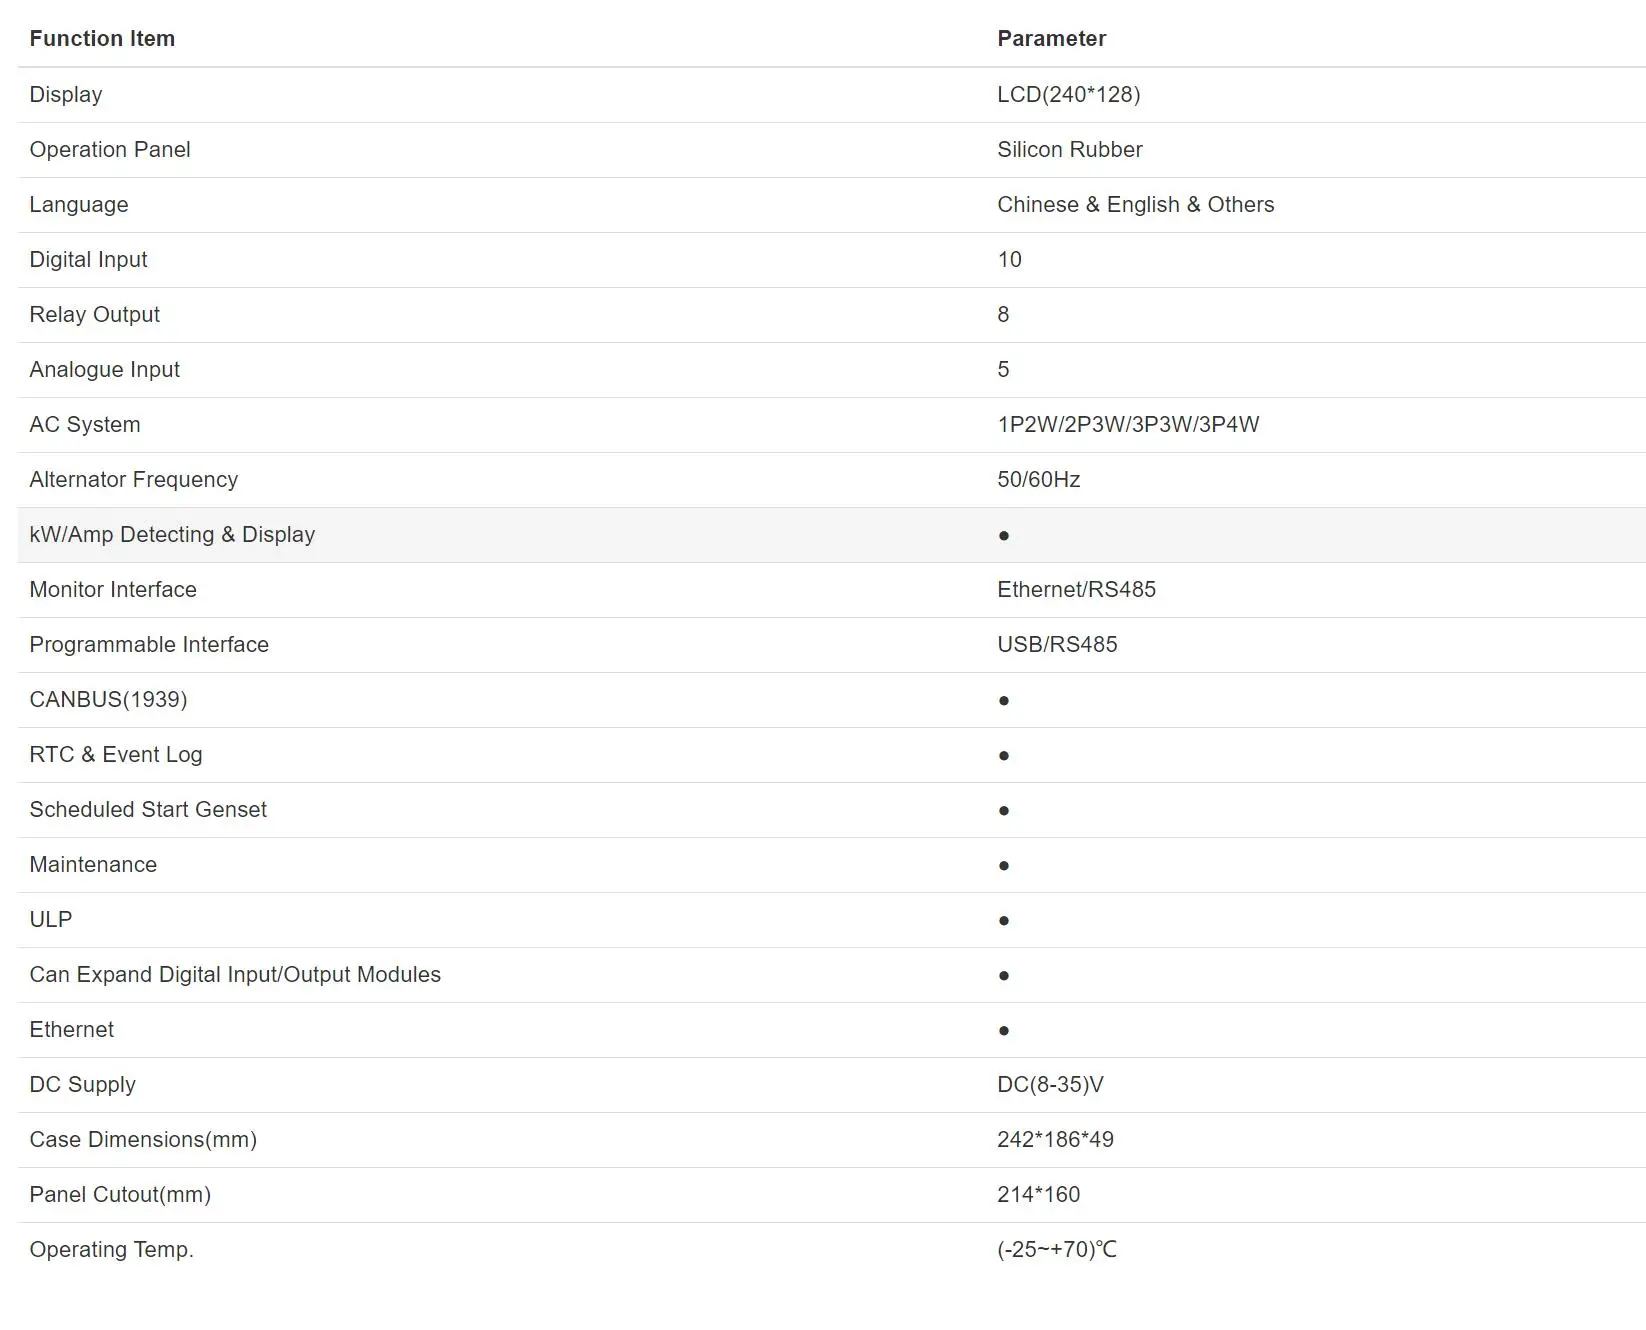Click the bullet in the ULP row
This screenshot has height=1330, width=1646.
point(1004,921)
